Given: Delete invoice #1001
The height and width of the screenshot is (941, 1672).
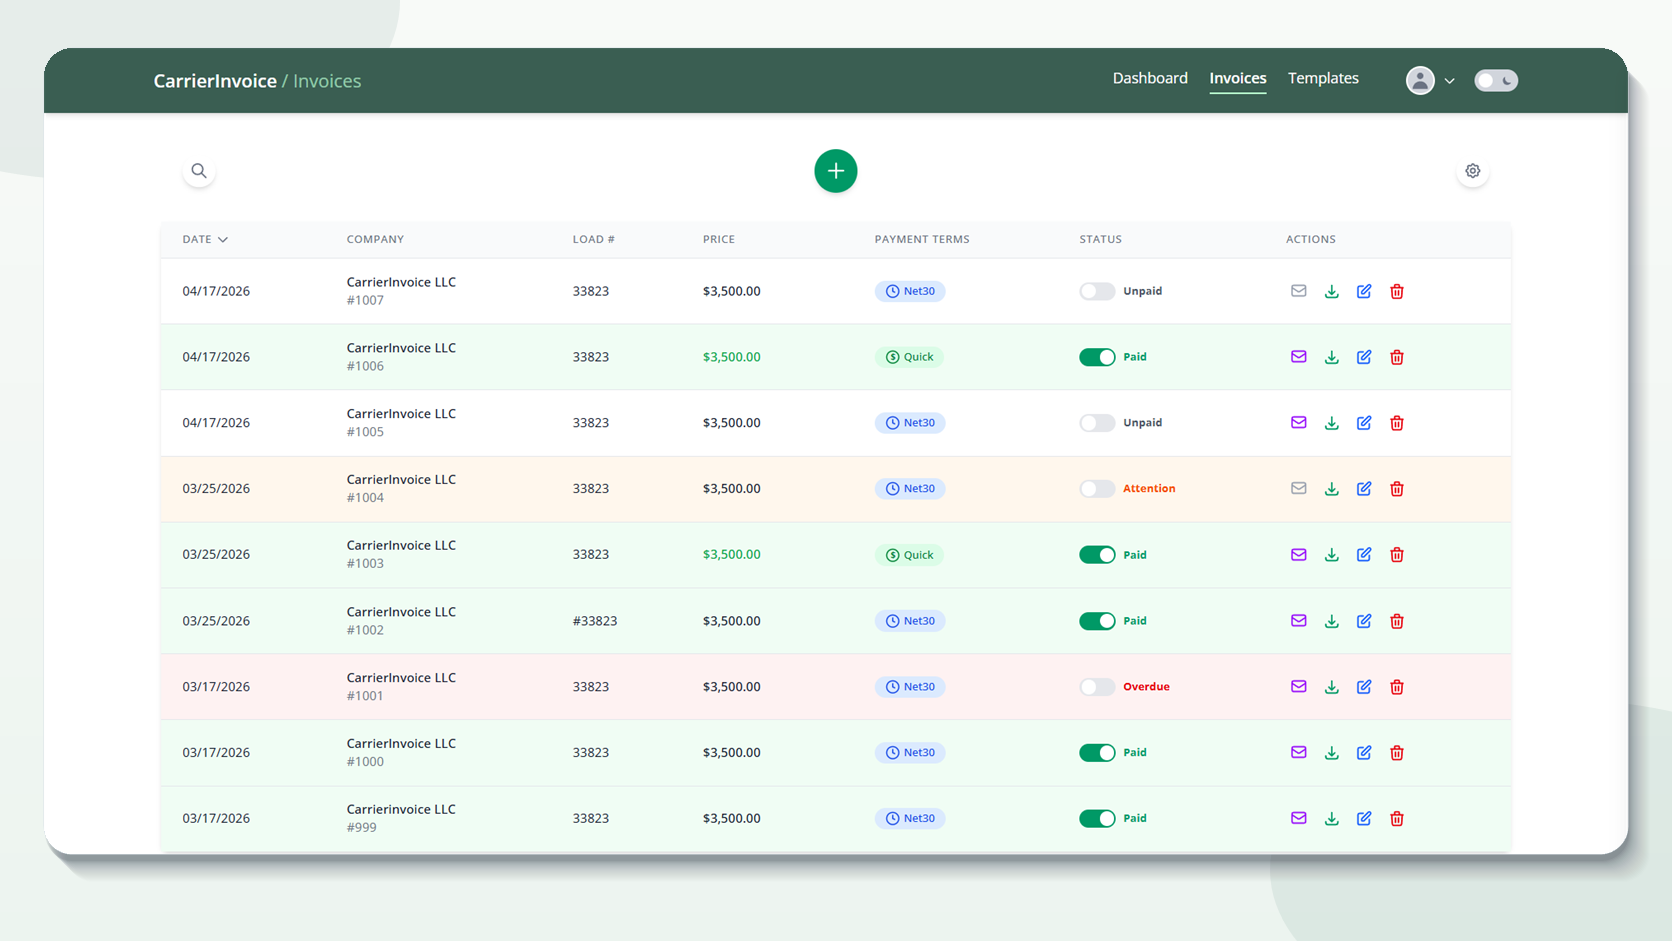Looking at the screenshot, I should (x=1397, y=687).
